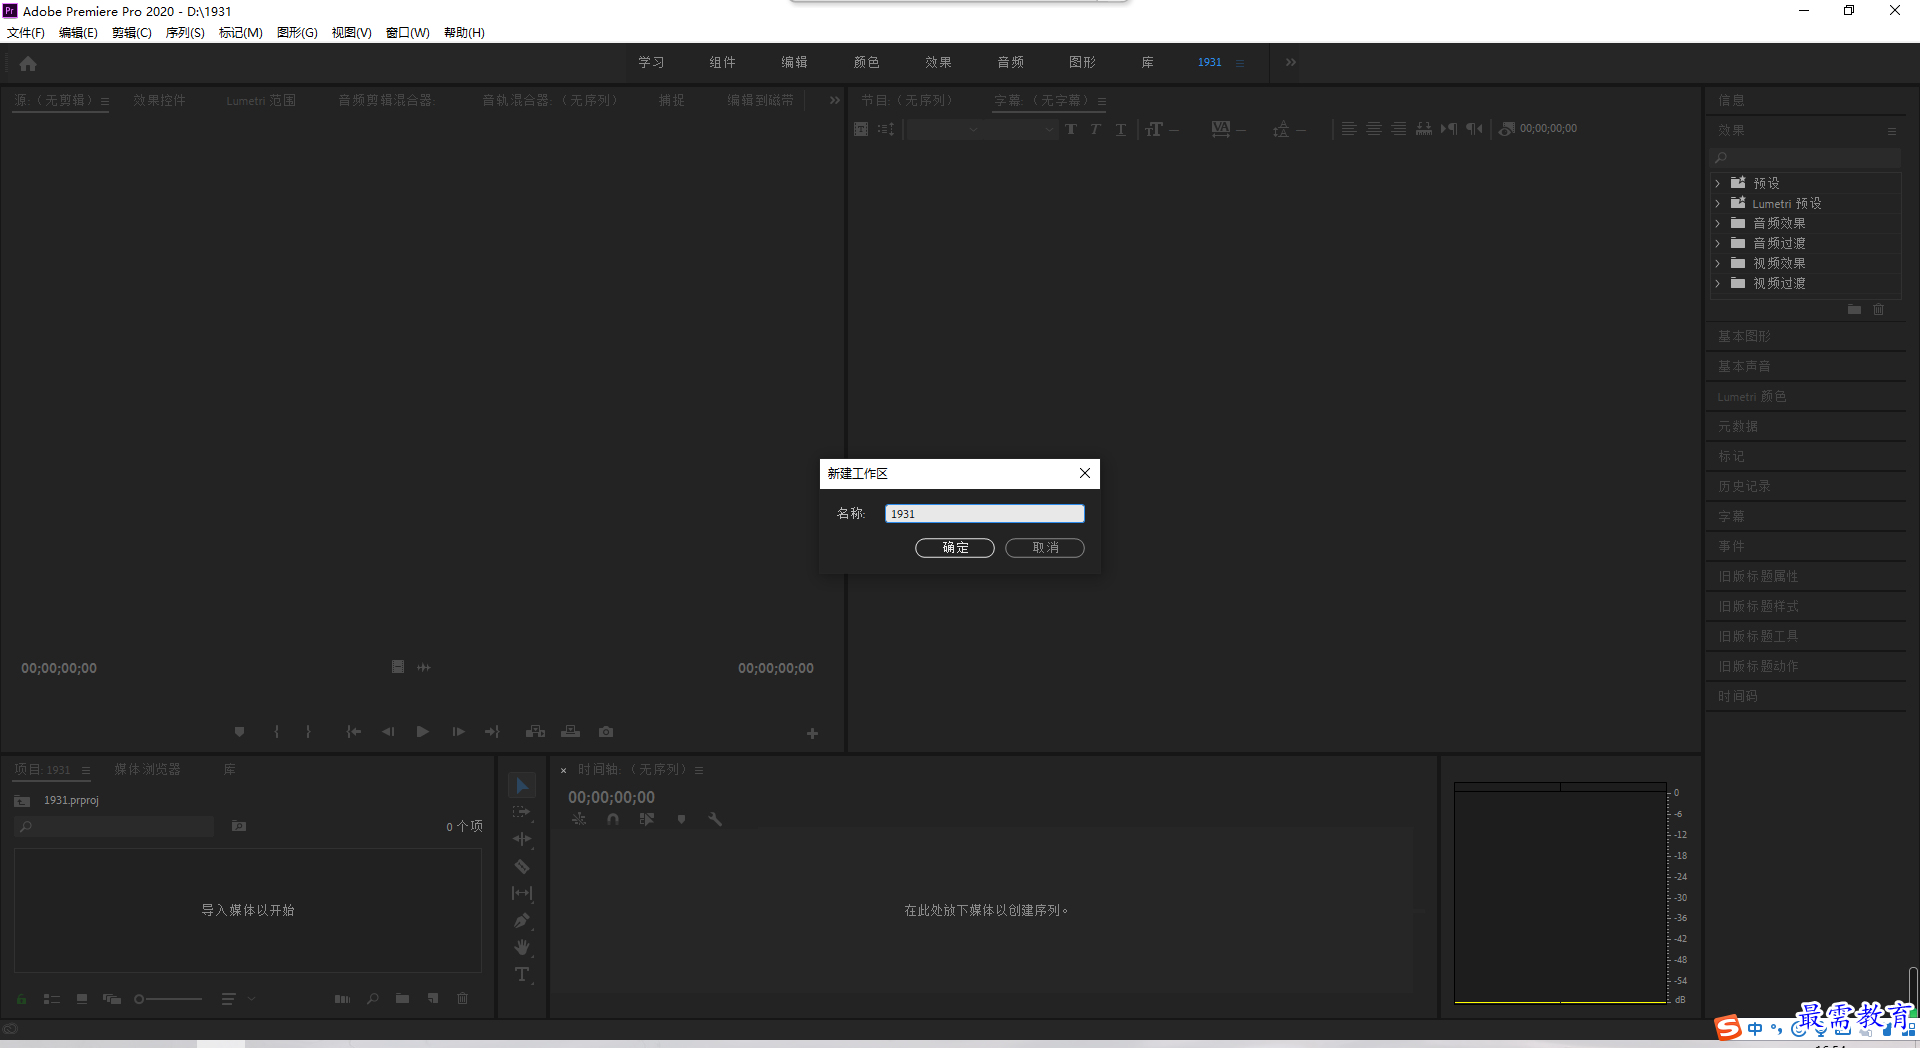Expand the 音频效果 folder
Viewport: 1920px width, 1048px height.
pos(1718,223)
